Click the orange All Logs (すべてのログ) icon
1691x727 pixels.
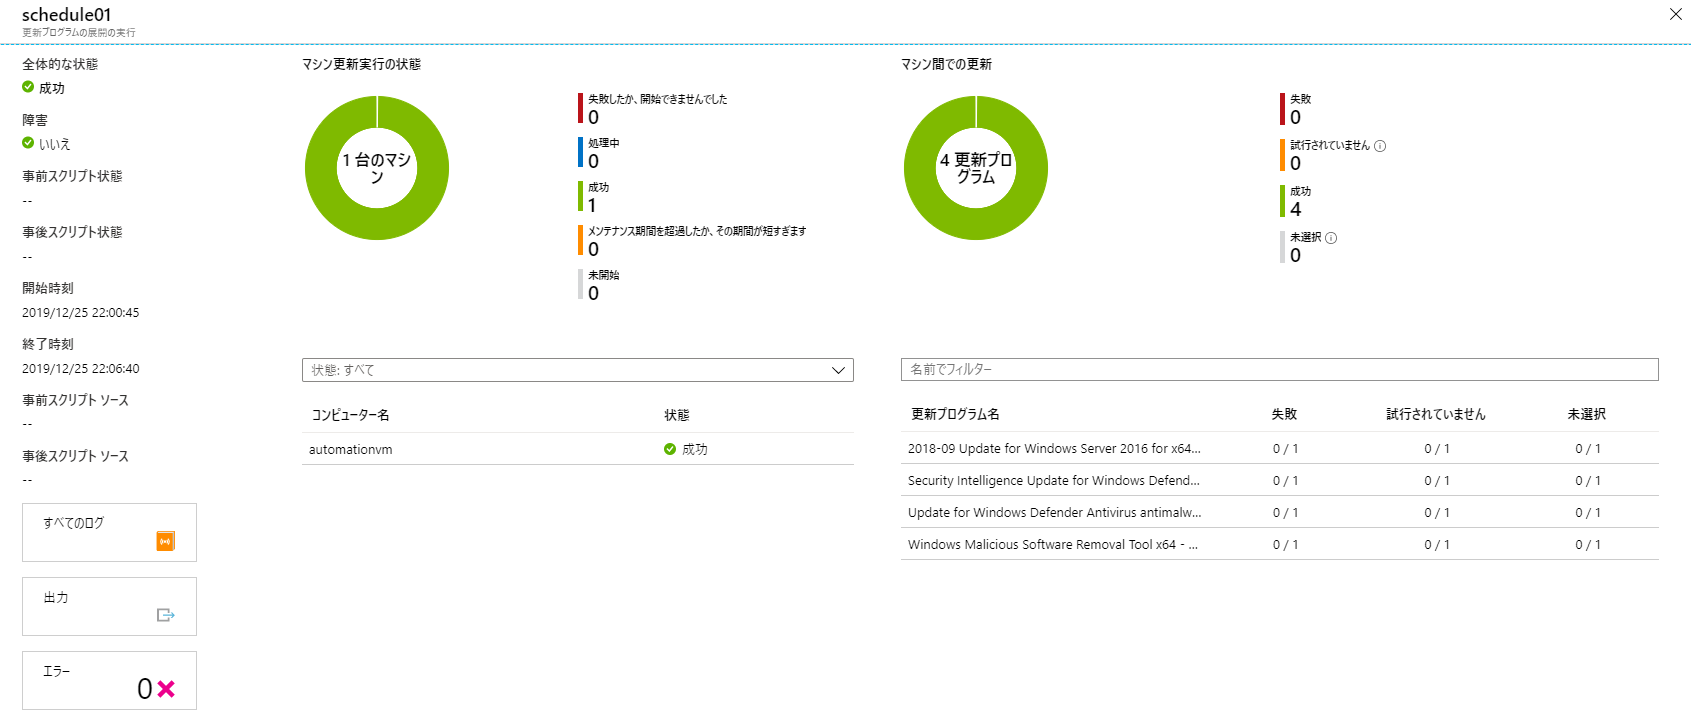click(x=166, y=541)
